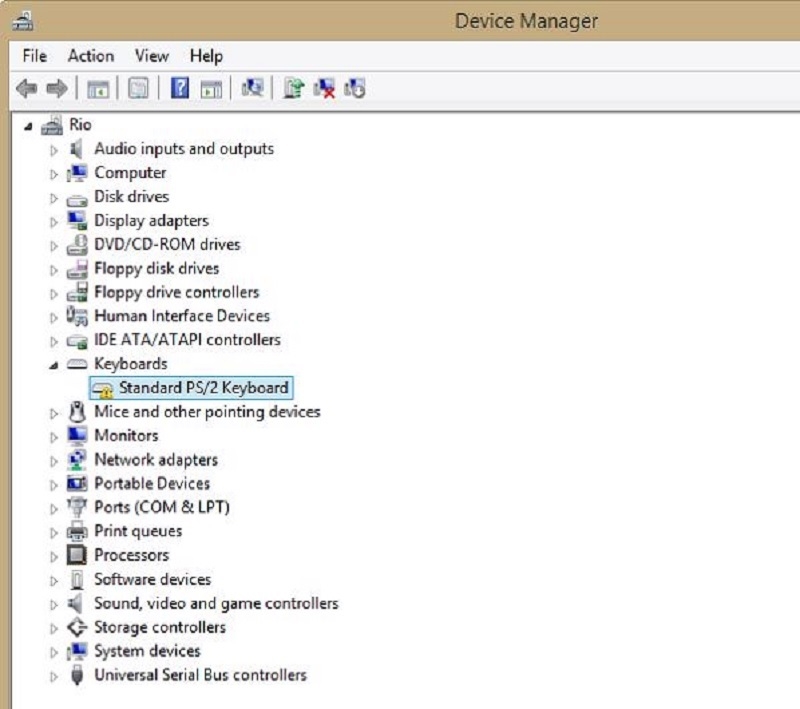Click the Back arrow toolbar icon

pyautogui.click(x=27, y=89)
